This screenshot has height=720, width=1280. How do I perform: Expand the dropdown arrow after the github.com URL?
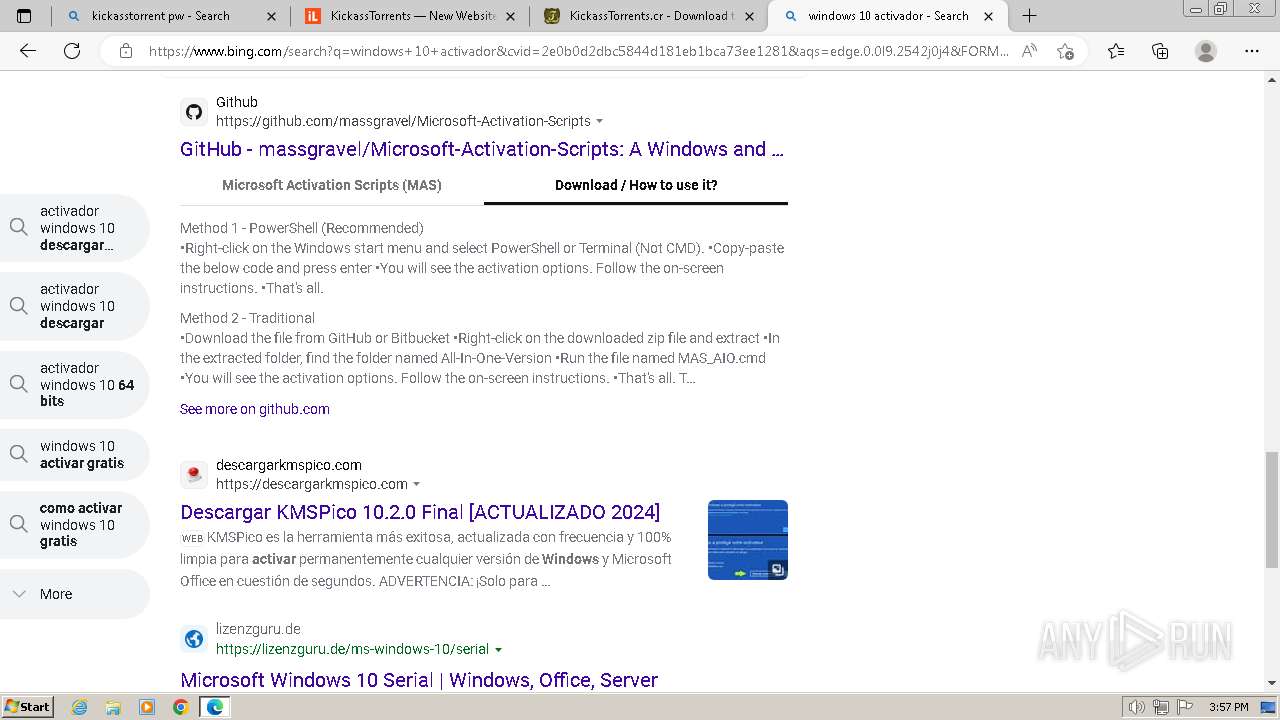(x=600, y=121)
